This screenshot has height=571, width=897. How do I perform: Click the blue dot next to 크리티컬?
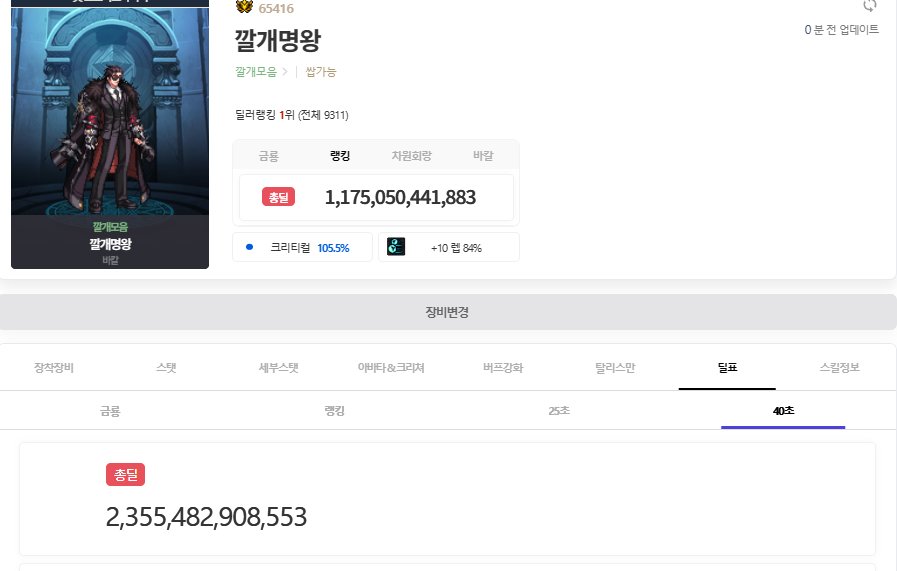(x=249, y=247)
